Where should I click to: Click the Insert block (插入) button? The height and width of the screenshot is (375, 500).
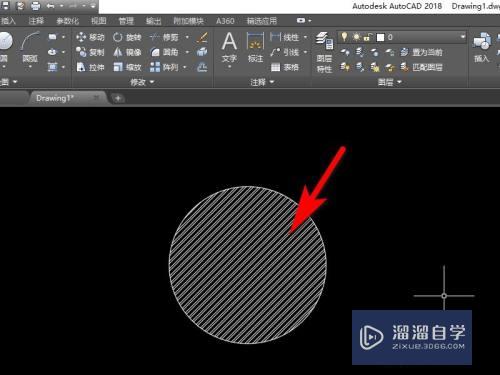[x=482, y=47]
